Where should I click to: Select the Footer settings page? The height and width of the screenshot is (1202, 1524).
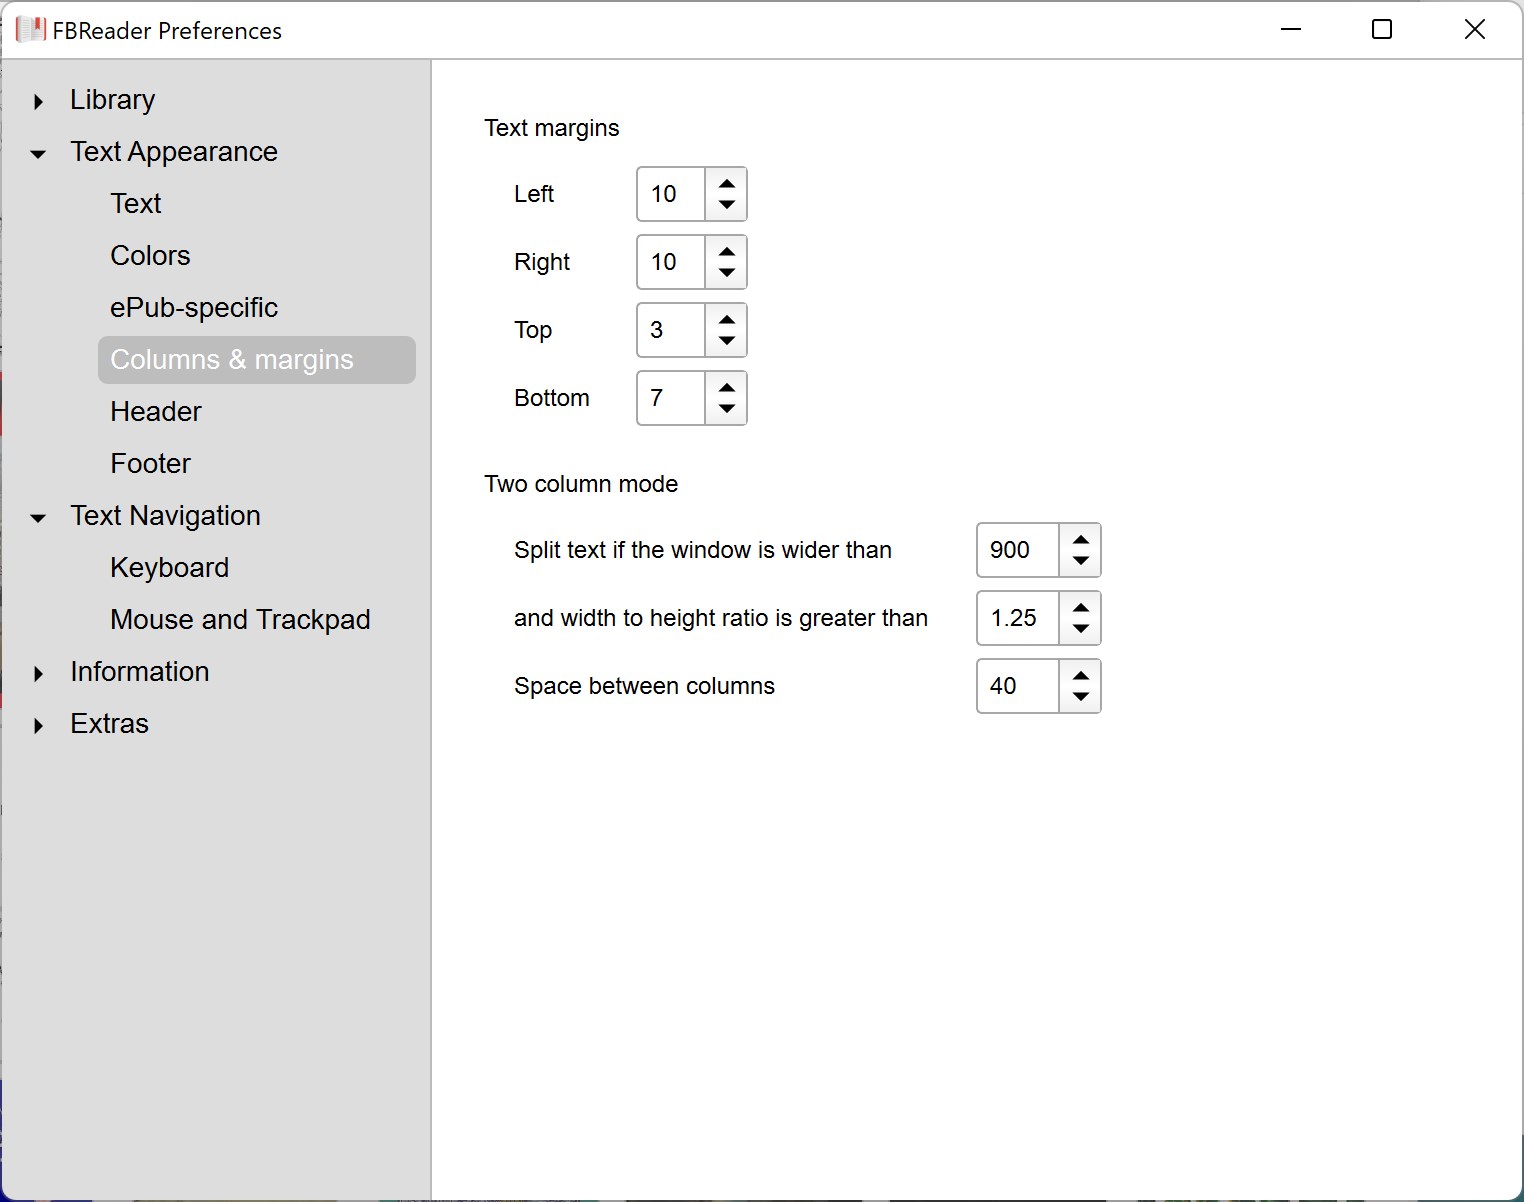(150, 464)
